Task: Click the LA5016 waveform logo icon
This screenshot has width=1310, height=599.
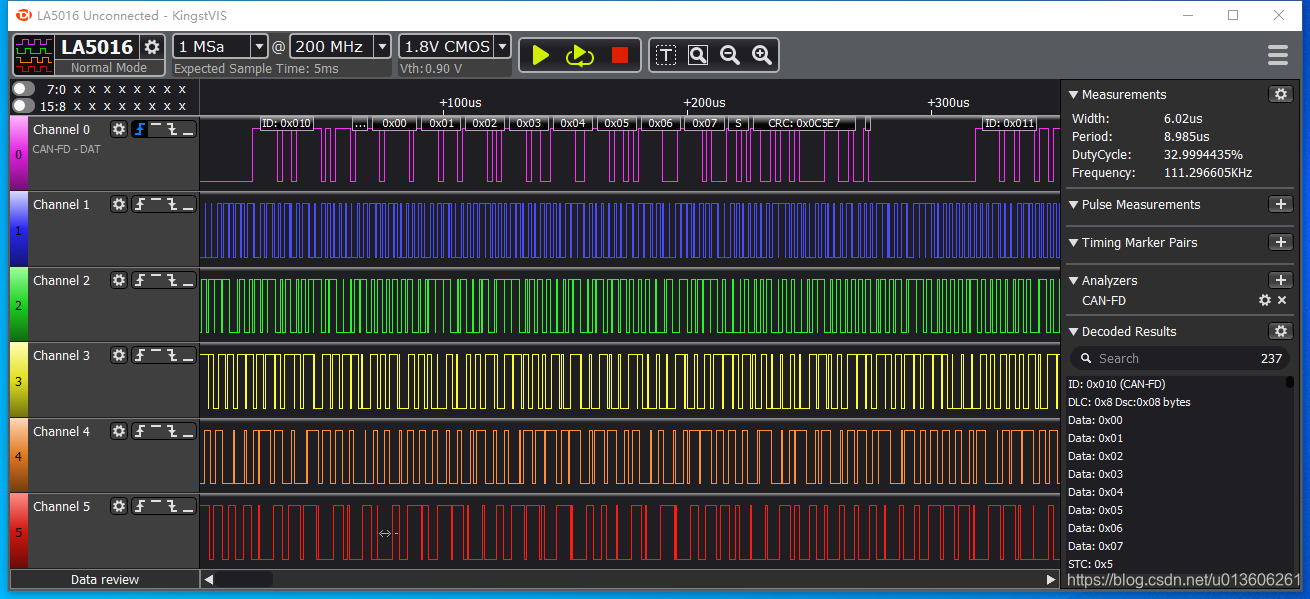Action: pos(34,55)
